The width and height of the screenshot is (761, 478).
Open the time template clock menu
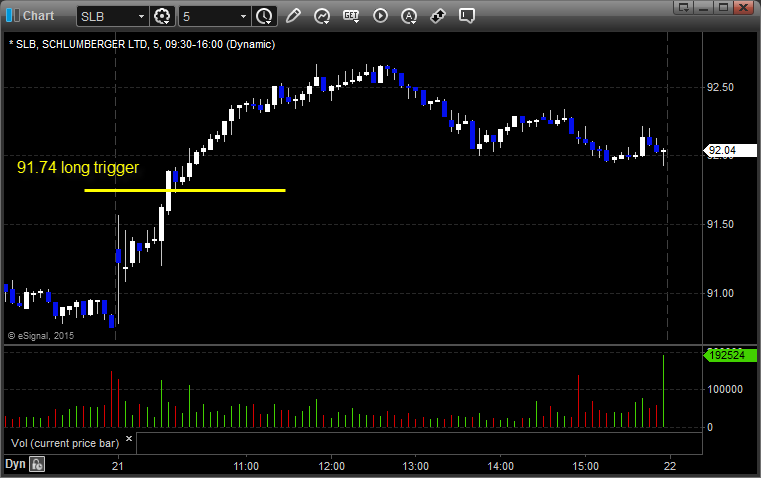point(265,16)
